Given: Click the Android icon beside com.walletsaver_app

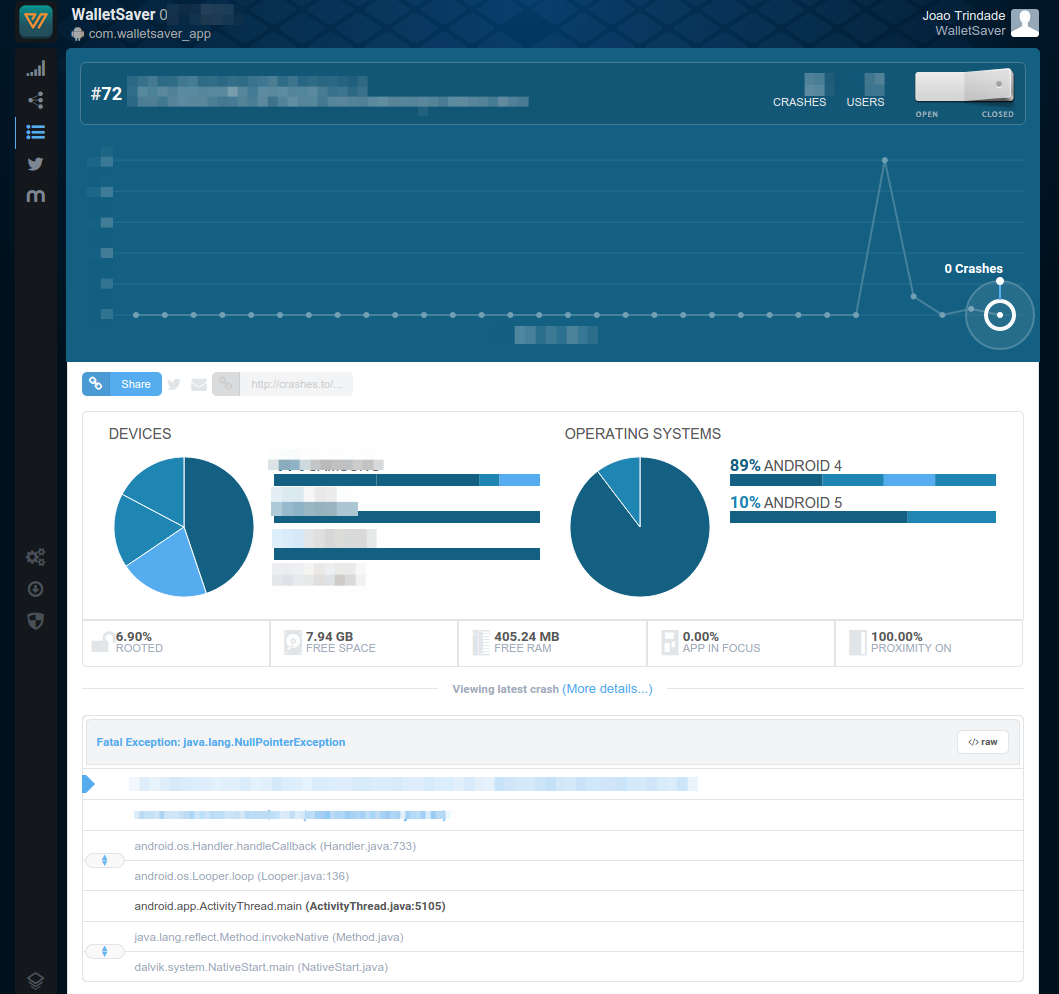Looking at the screenshot, I should tap(78, 34).
